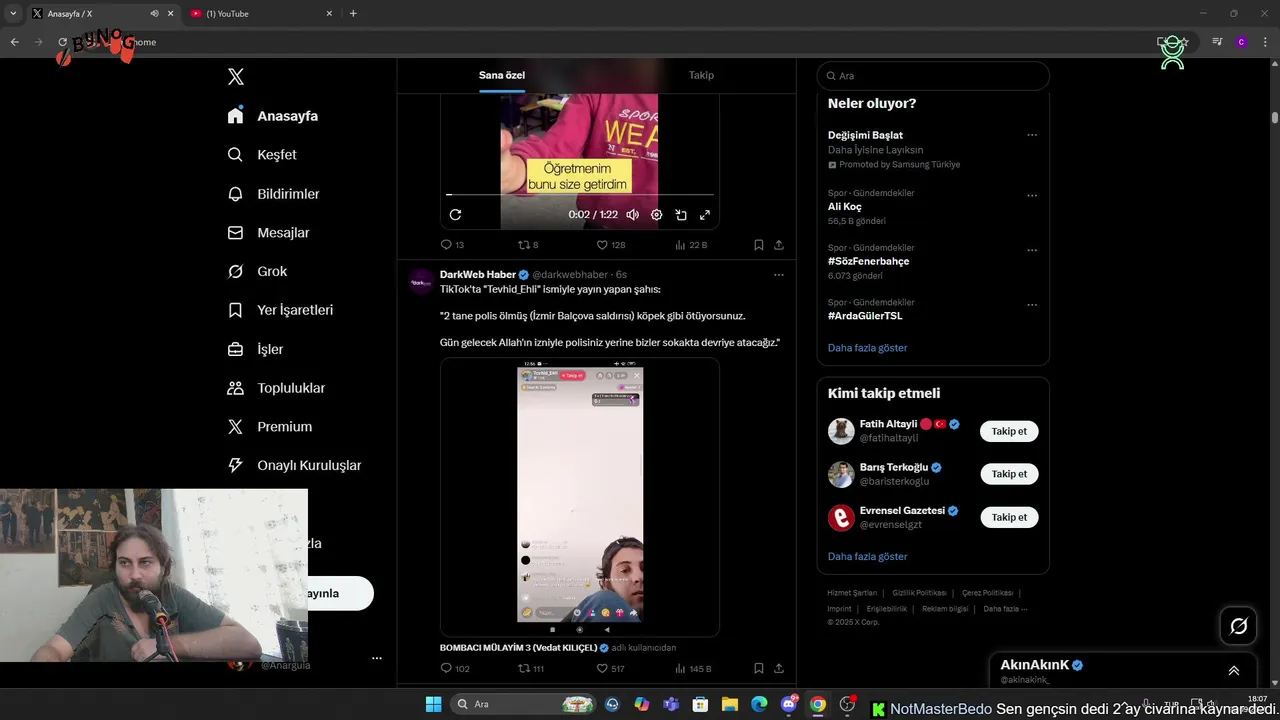Open the more menu on the DarkWeb Haber post
Screen dimensions: 1280x720
click(779, 275)
